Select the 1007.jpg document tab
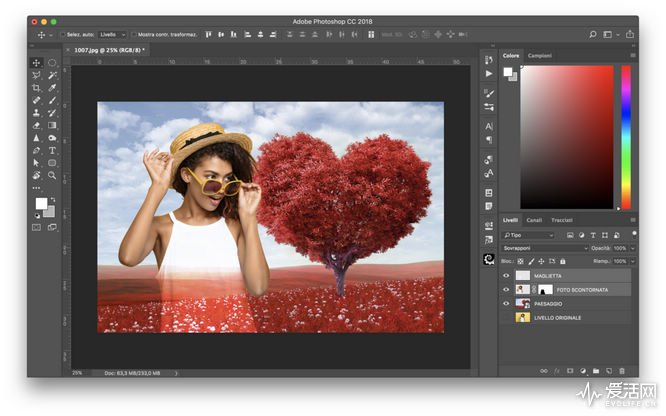The height and width of the screenshot is (416, 666). [109, 50]
